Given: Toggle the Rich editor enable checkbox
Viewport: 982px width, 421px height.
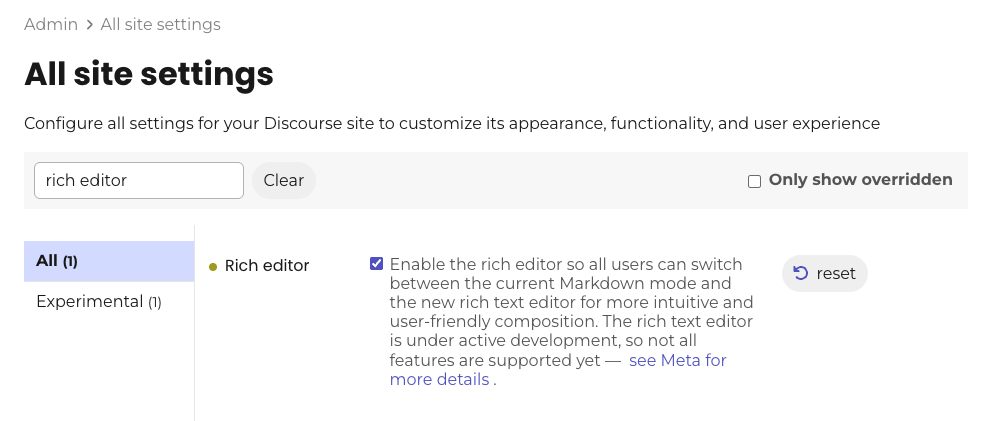Looking at the screenshot, I should pos(376,264).
